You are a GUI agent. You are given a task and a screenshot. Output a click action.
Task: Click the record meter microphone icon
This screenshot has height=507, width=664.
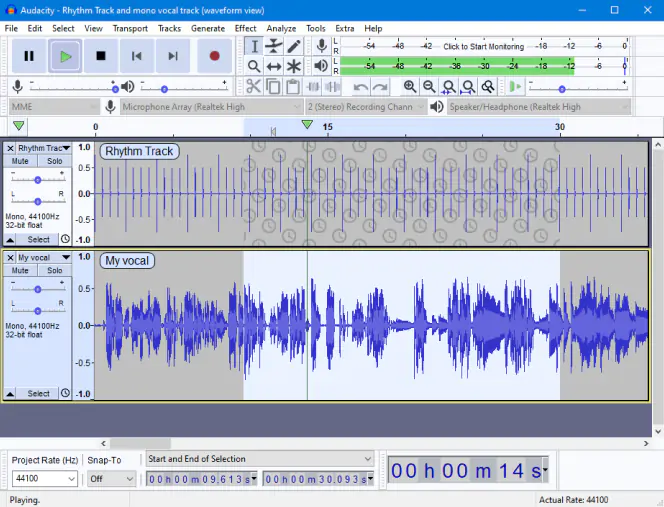pyautogui.click(x=321, y=46)
